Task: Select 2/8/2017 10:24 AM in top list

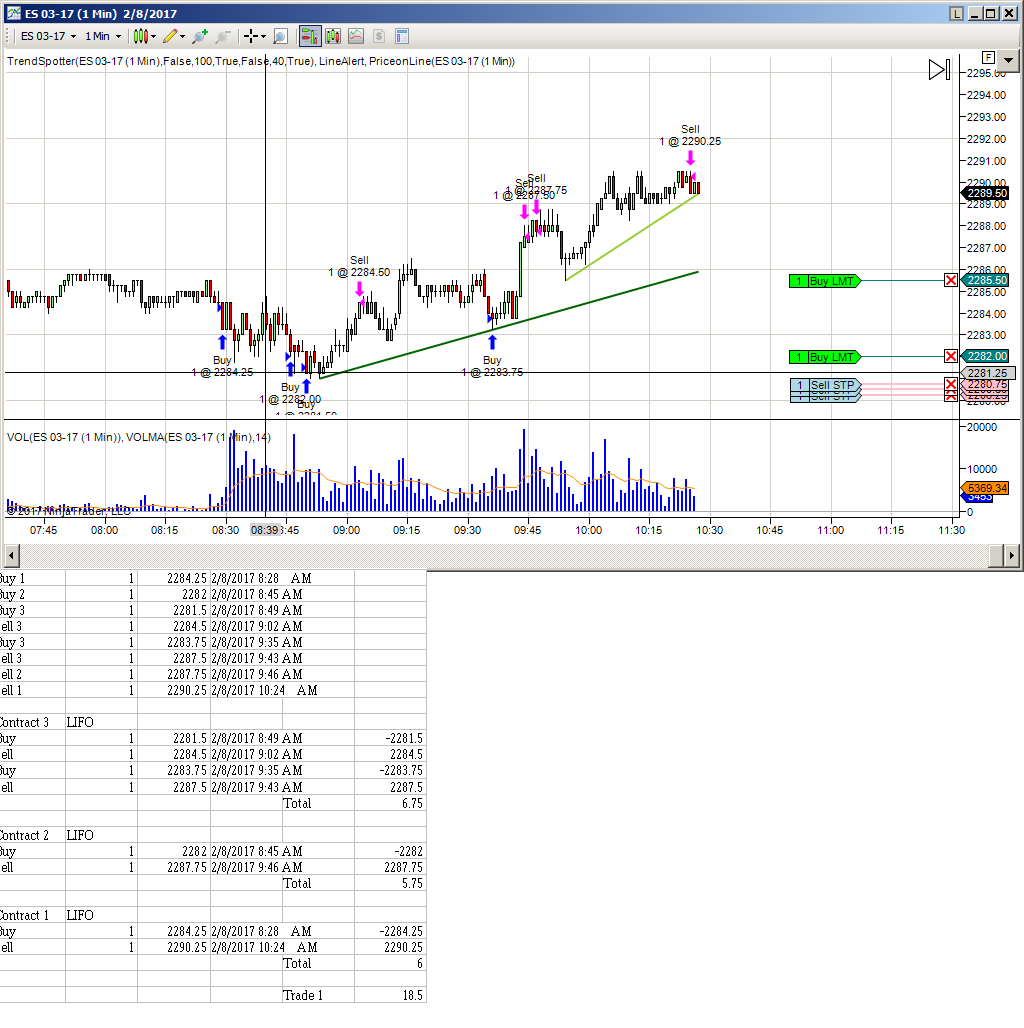Action: [x=264, y=690]
